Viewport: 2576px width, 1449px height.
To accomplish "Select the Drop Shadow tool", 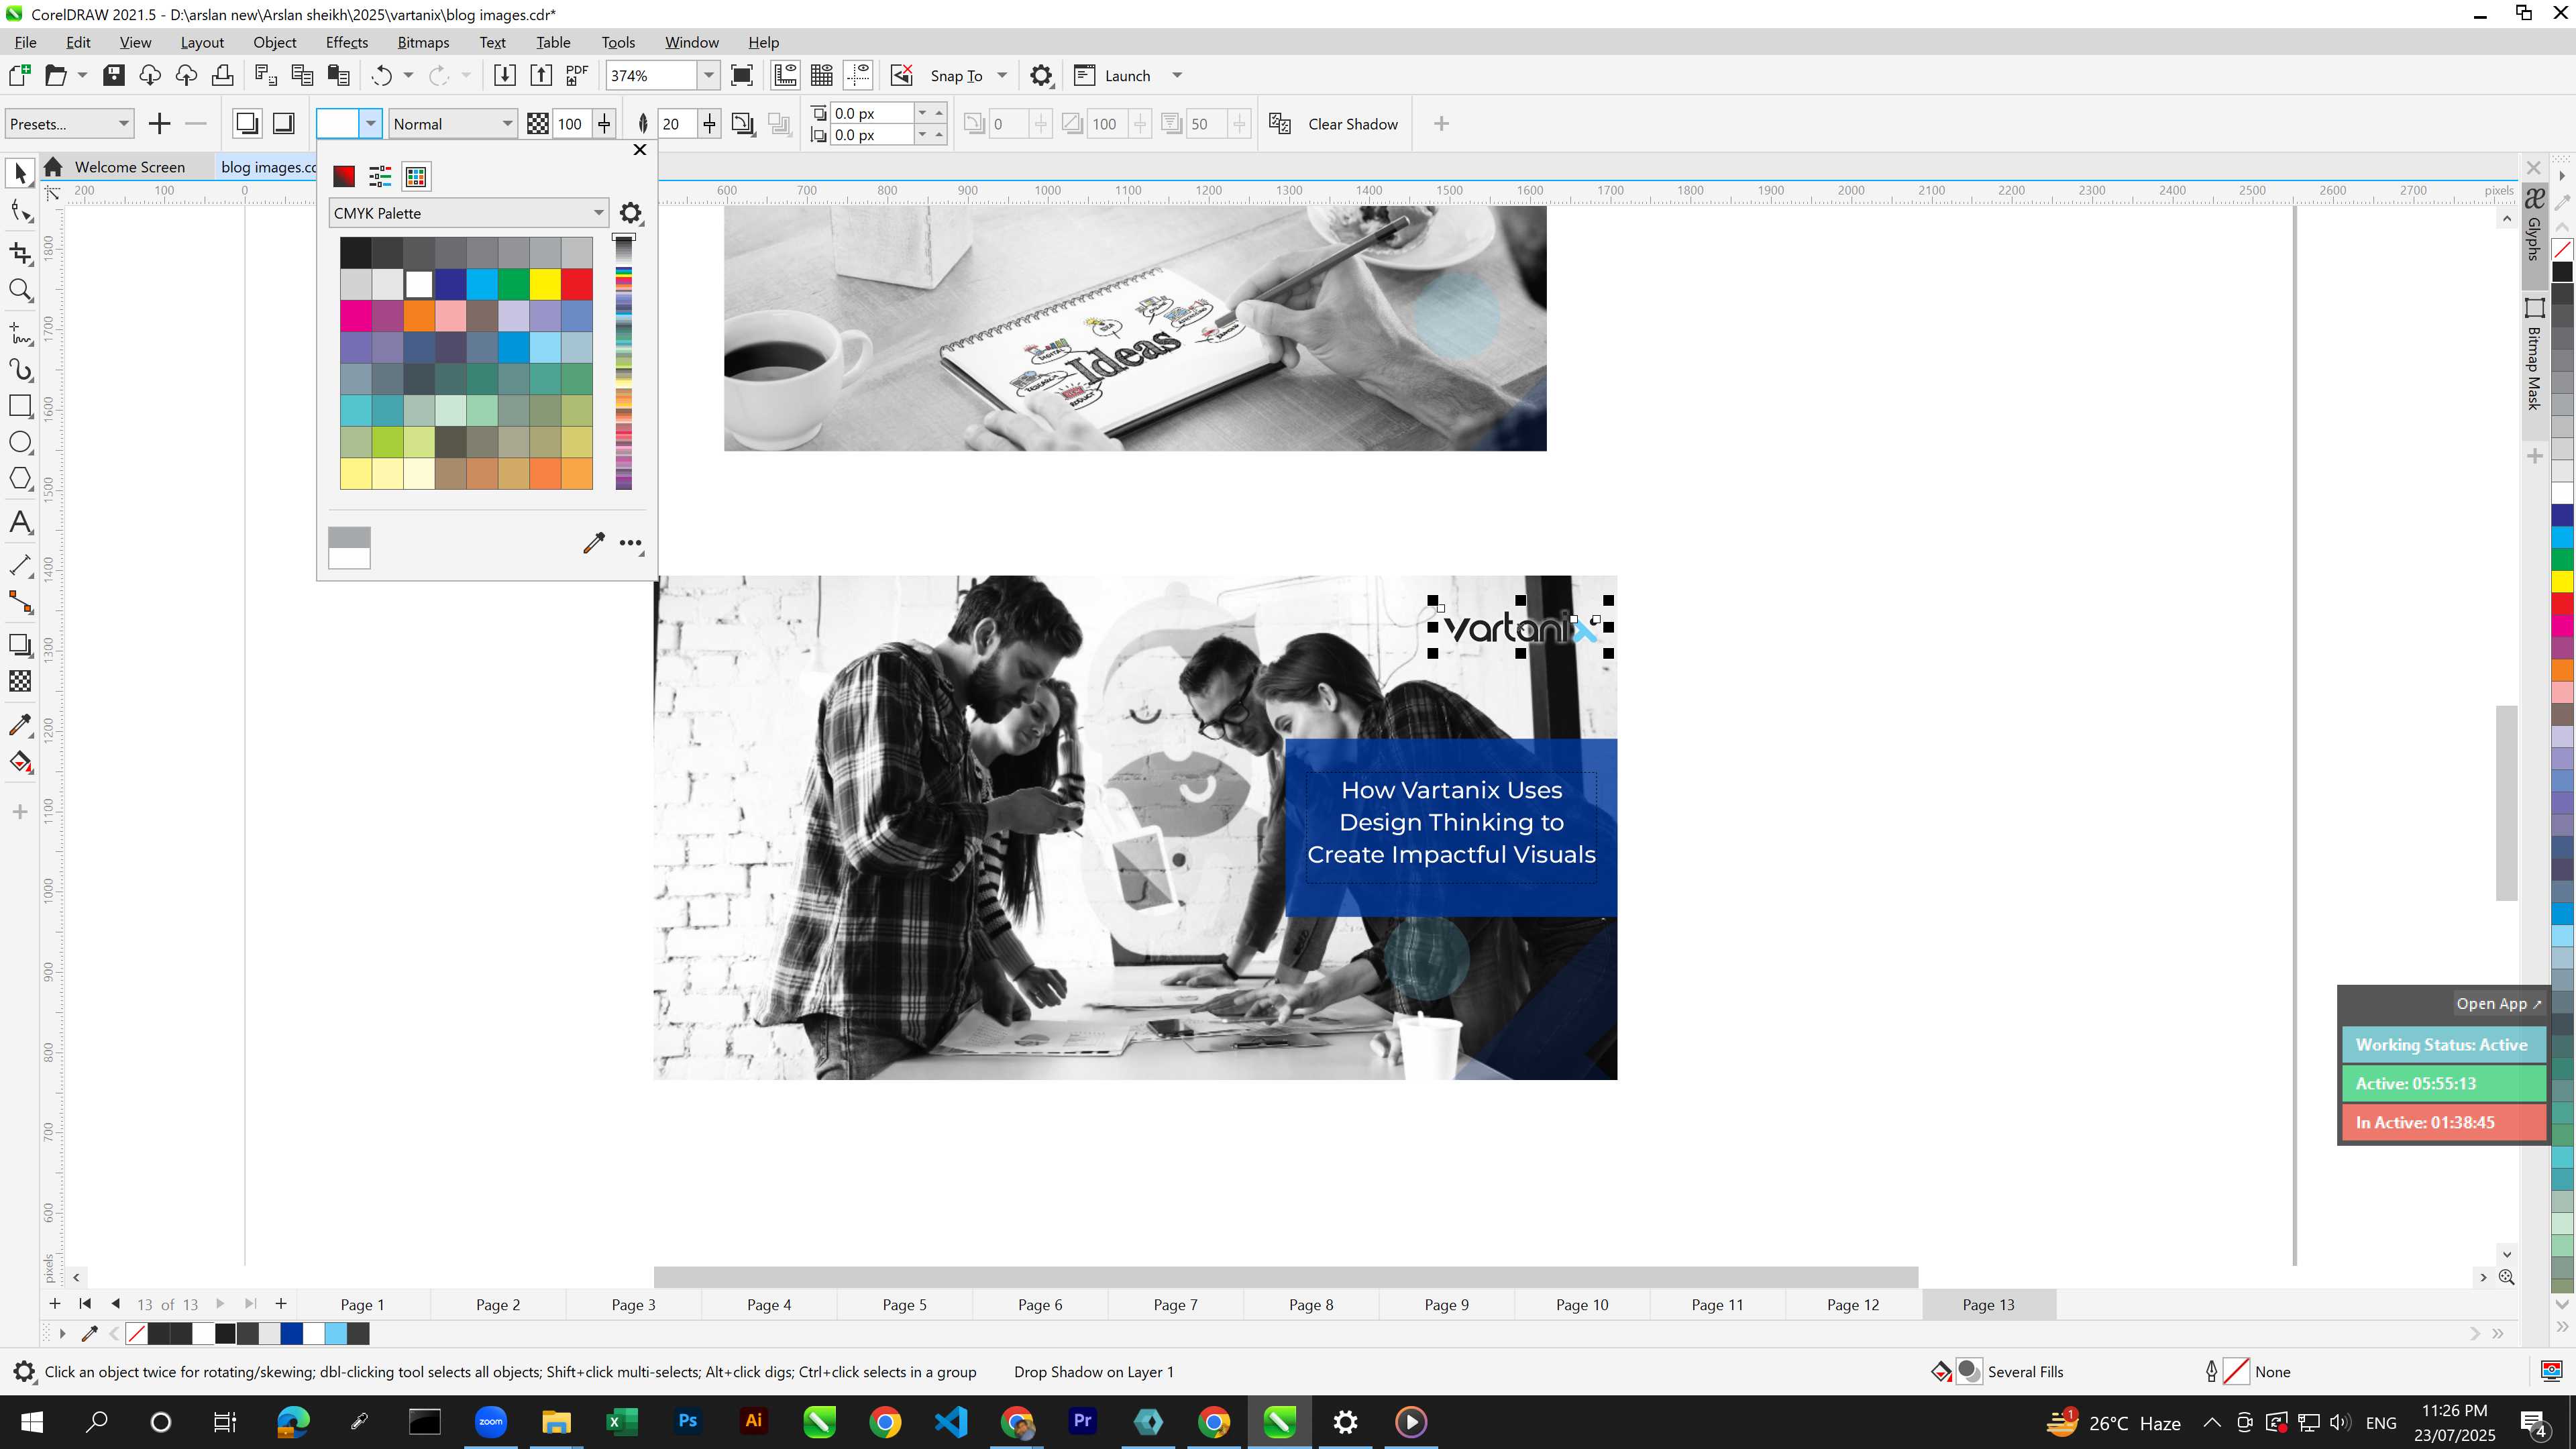I will (x=20, y=645).
